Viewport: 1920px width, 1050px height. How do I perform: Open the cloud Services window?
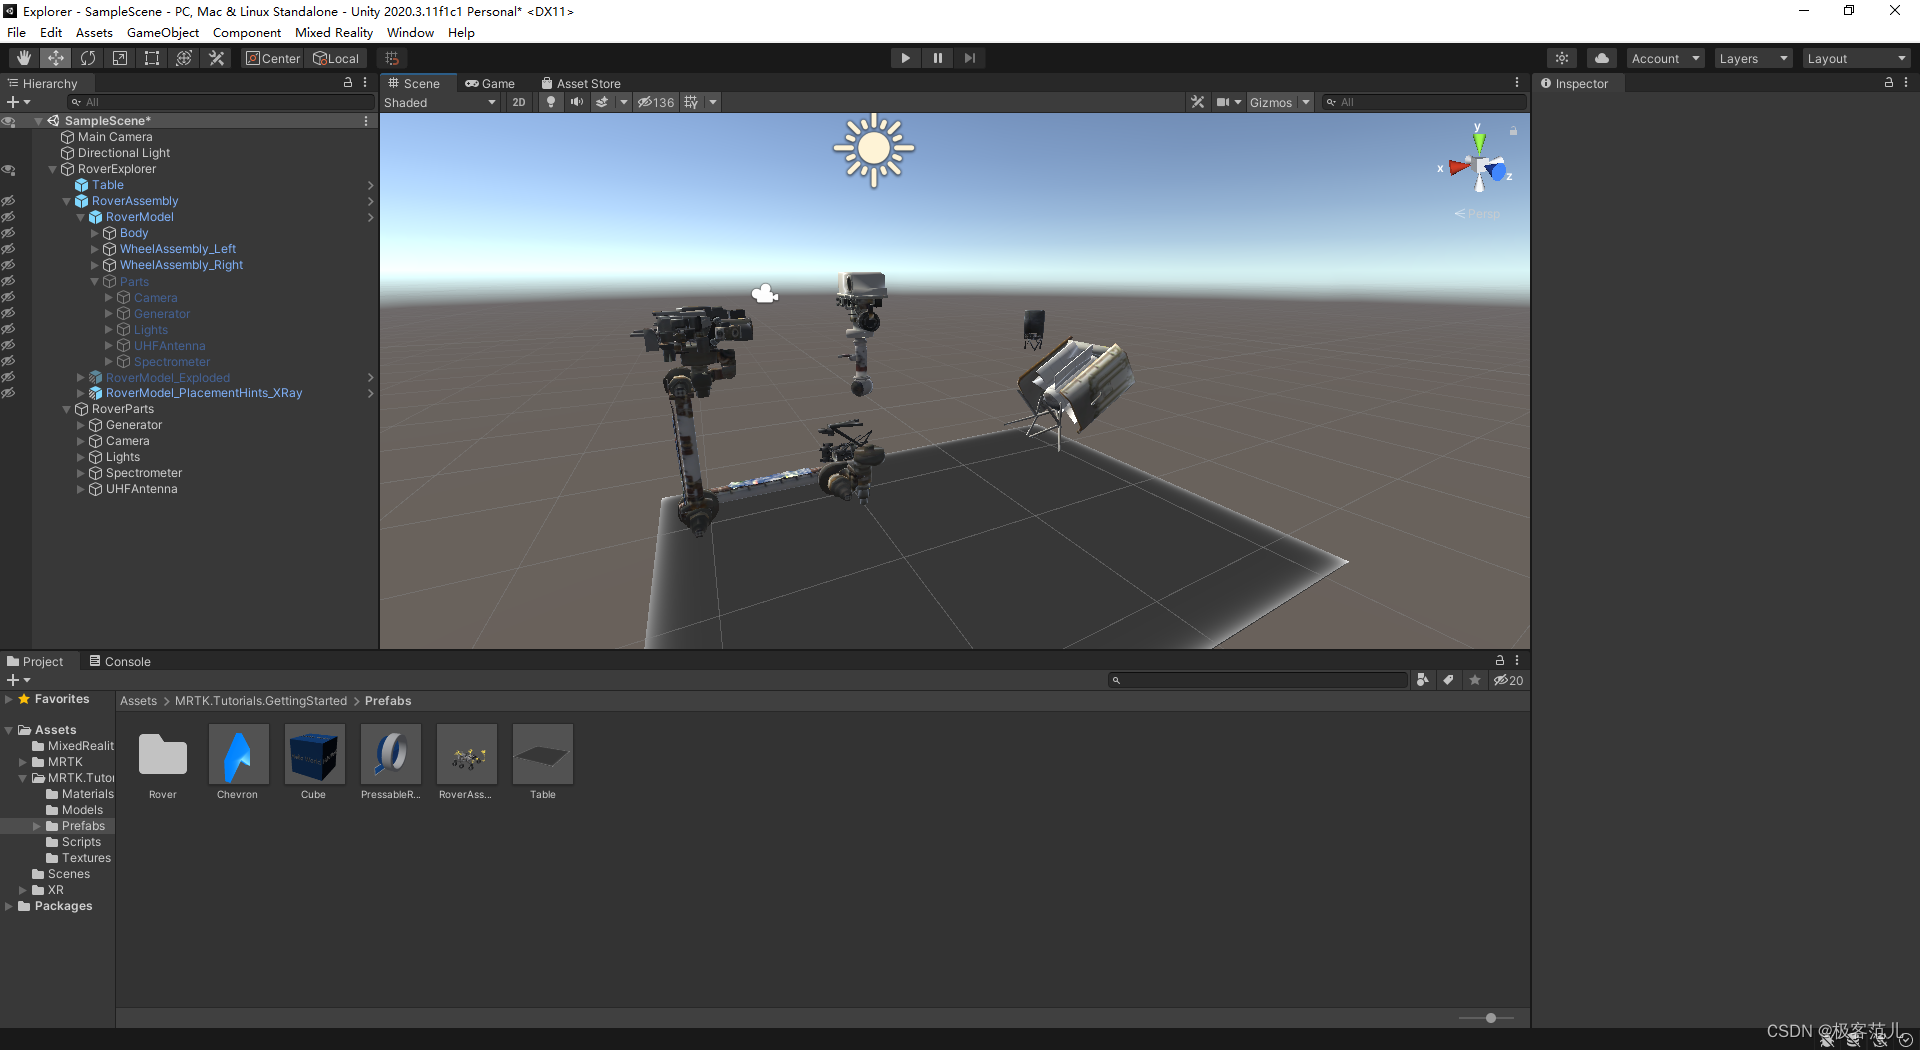click(x=1602, y=58)
